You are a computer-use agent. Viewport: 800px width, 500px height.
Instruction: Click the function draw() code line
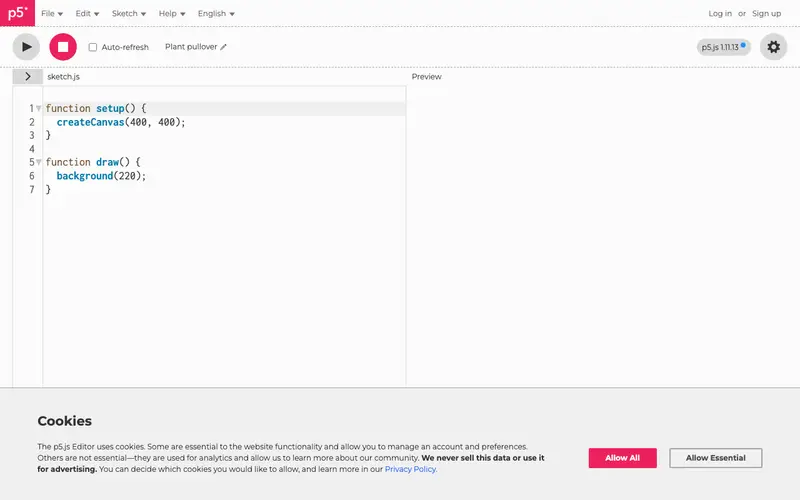(x=93, y=162)
